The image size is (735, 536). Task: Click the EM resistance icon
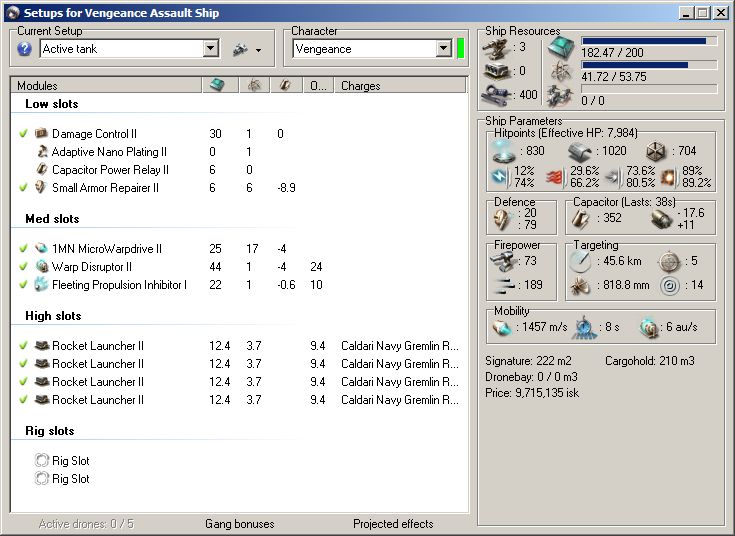click(x=500, y=177)
